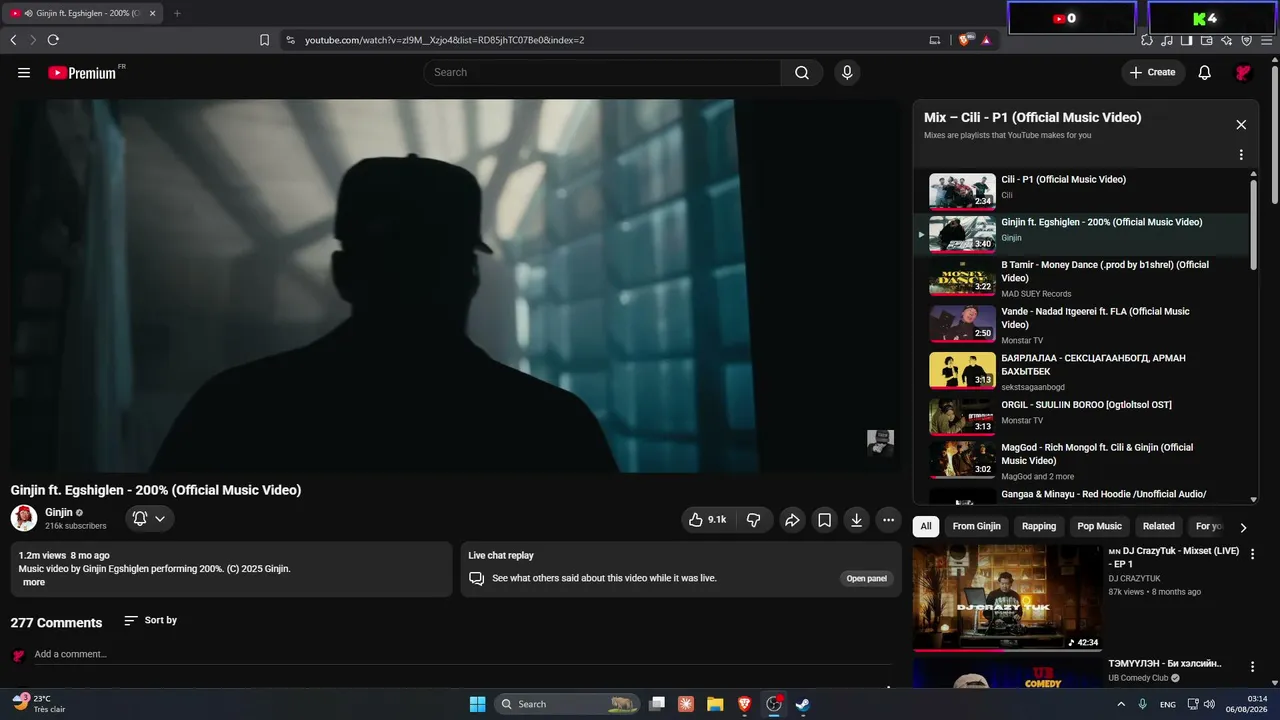This screenshot has width=1280, height=720.
Task: Click the search magnifier button
Action: [802, 73]
